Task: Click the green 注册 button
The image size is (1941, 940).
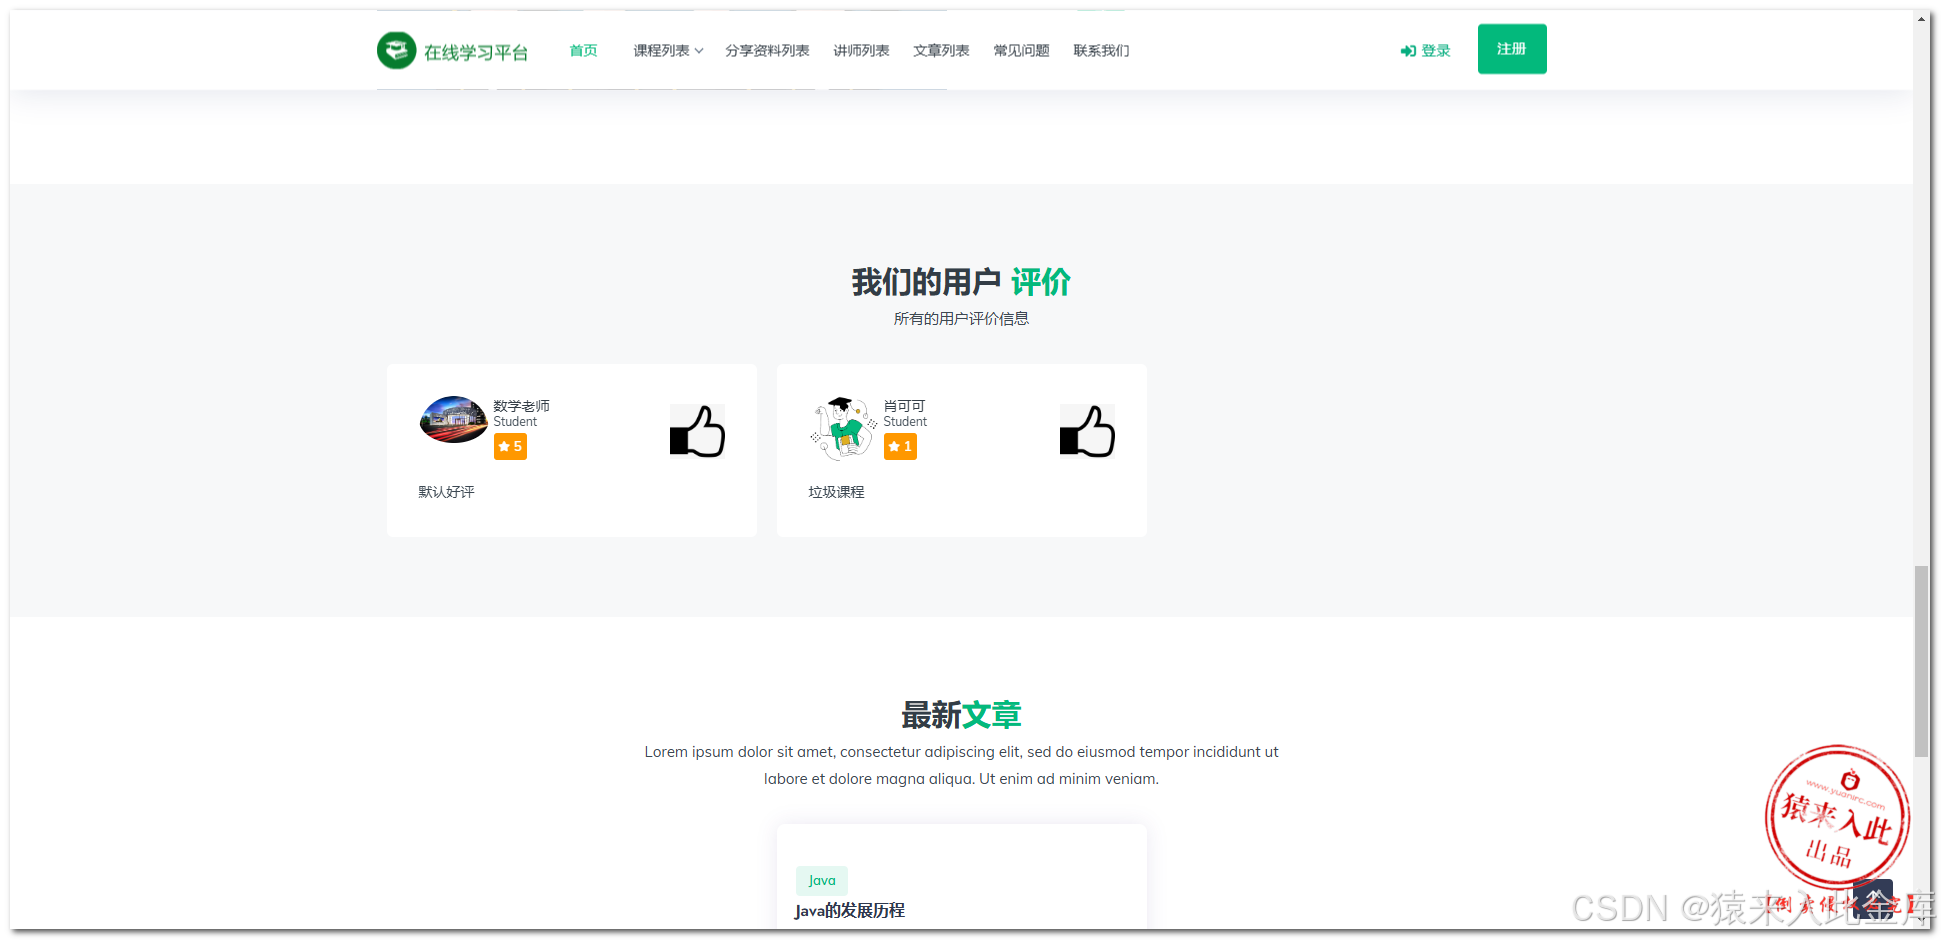Action: click(x=1511, y=48)
